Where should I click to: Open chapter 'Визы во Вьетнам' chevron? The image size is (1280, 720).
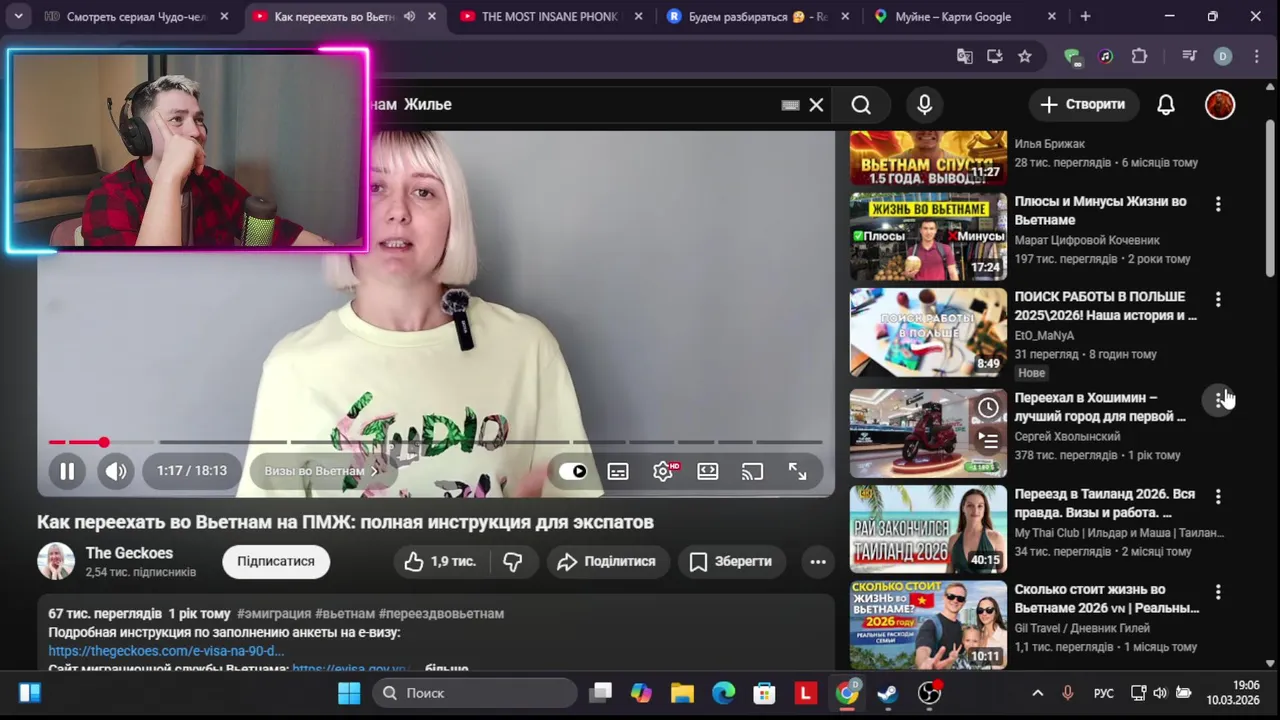pos(375,471)
